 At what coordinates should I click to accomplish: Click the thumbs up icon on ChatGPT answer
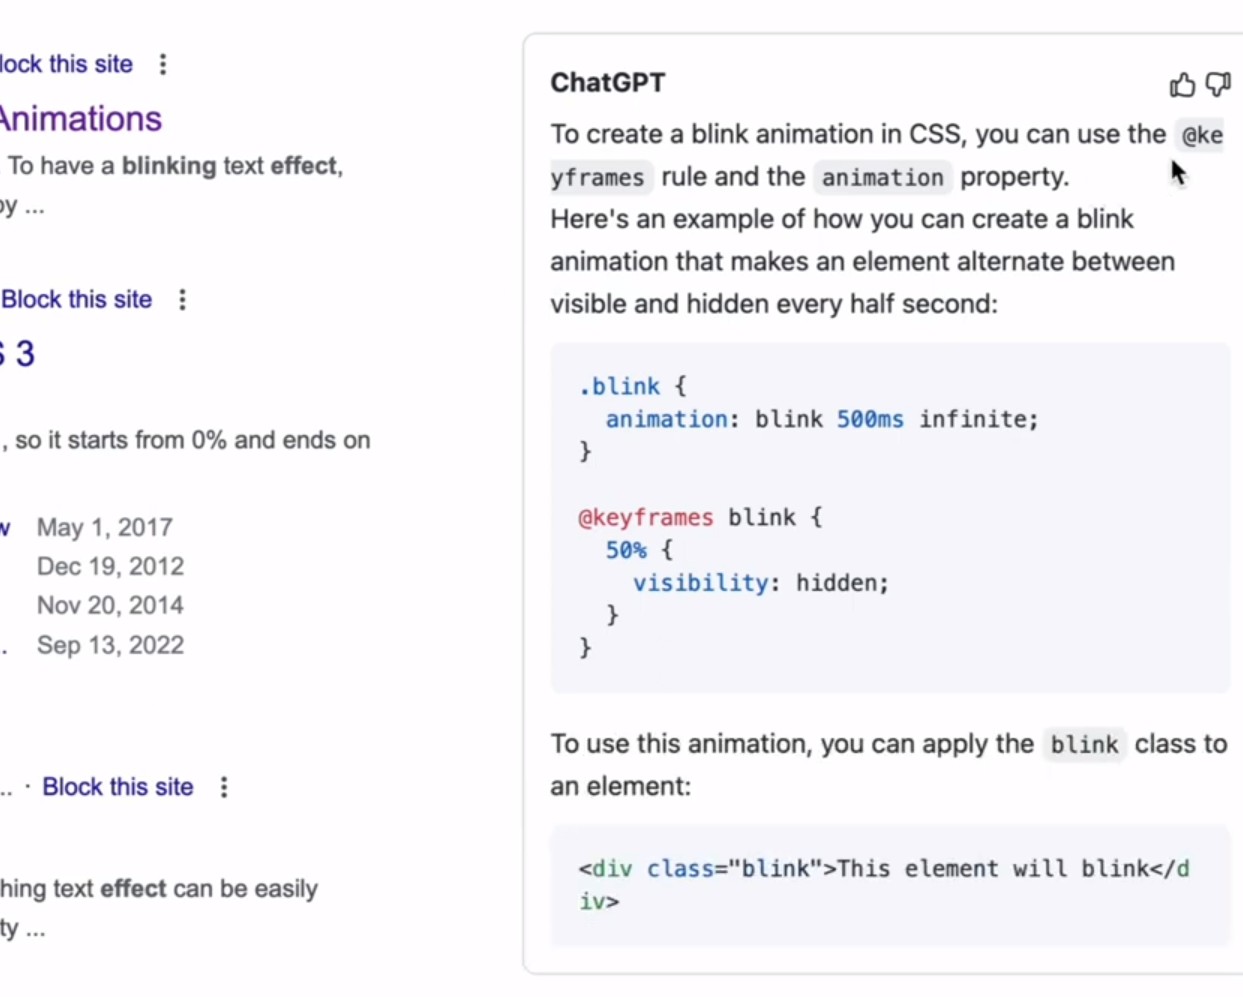pos(1182,85)
